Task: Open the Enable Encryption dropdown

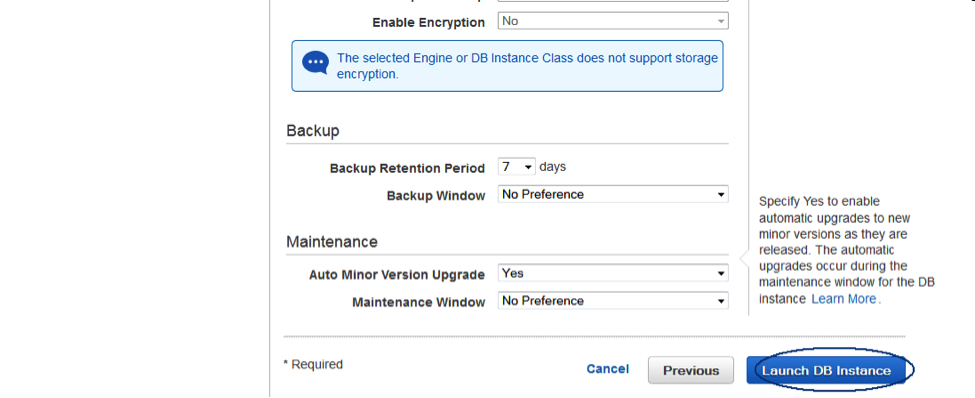Action: tap(613, 21)
